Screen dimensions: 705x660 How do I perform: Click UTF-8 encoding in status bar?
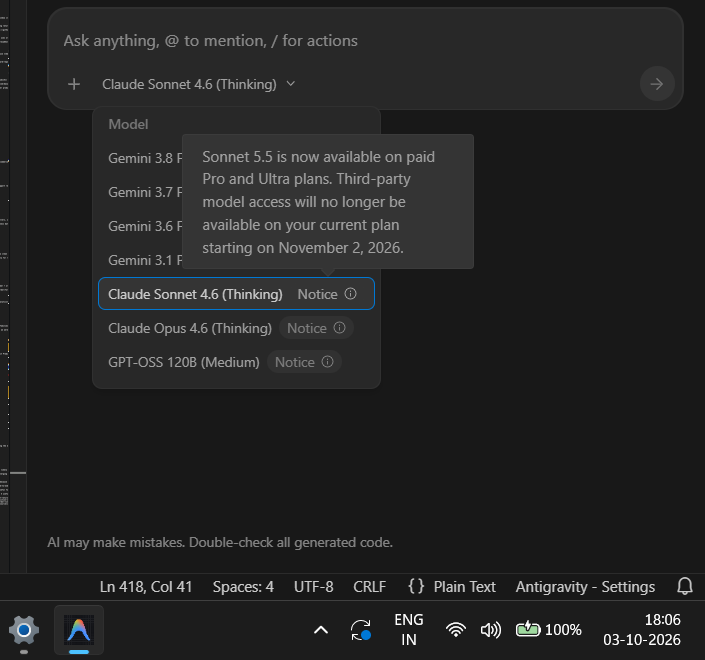pyautogui.click(x=313, y=587)
